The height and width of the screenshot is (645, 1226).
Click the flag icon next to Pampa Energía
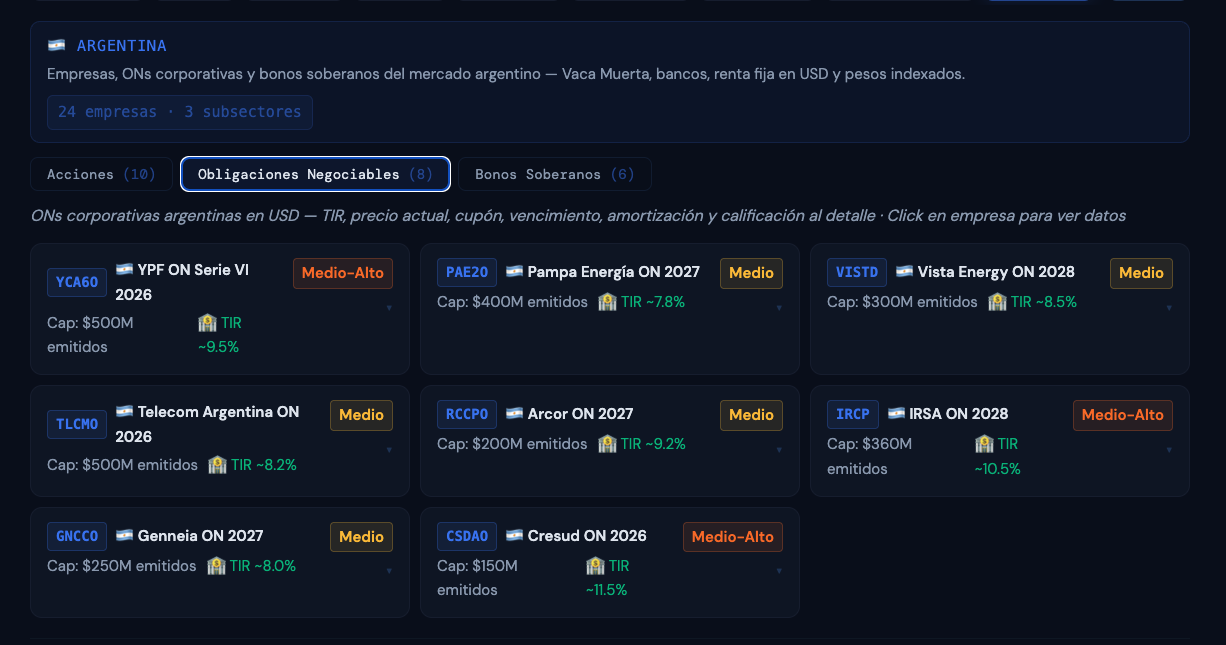pyautogui.click(x=515, y=272)
